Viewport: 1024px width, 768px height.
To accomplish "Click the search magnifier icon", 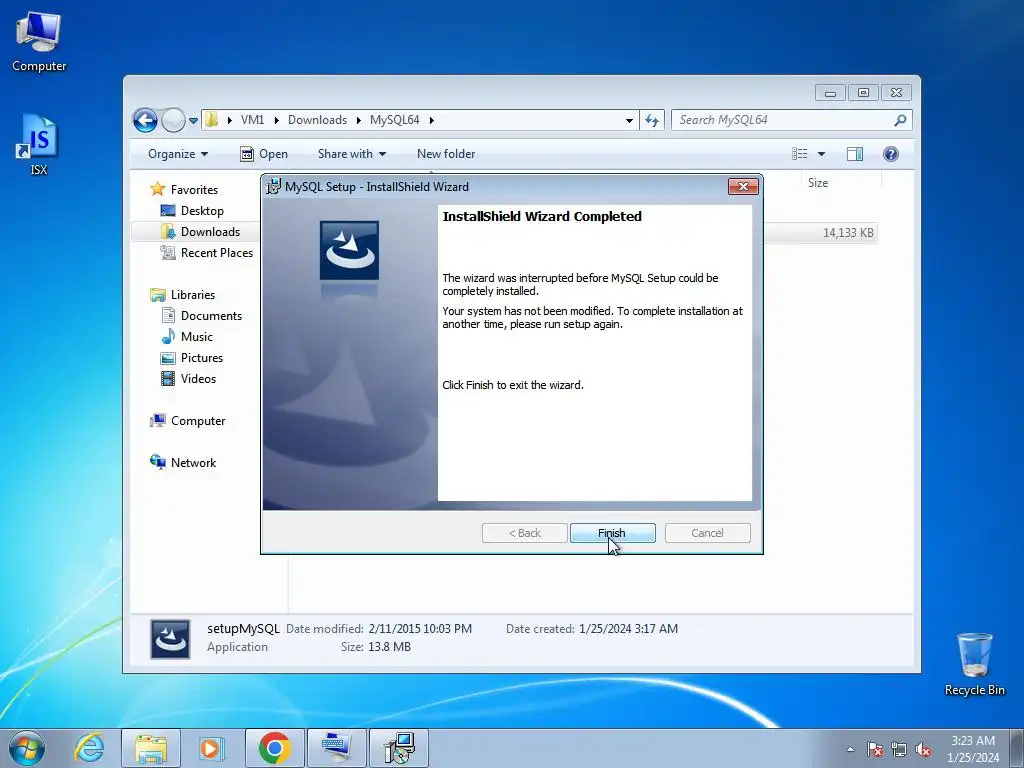I will pos(901,120).
